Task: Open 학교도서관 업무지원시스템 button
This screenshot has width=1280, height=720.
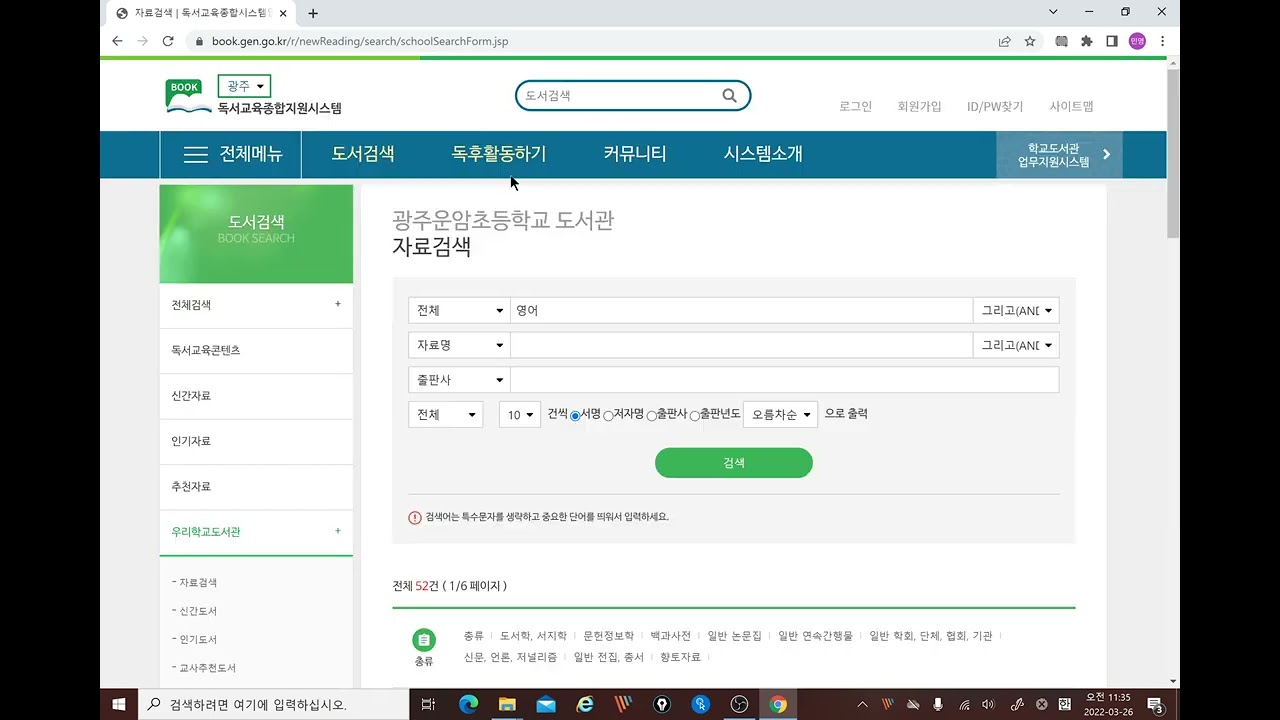Action: click(1060, 155)
